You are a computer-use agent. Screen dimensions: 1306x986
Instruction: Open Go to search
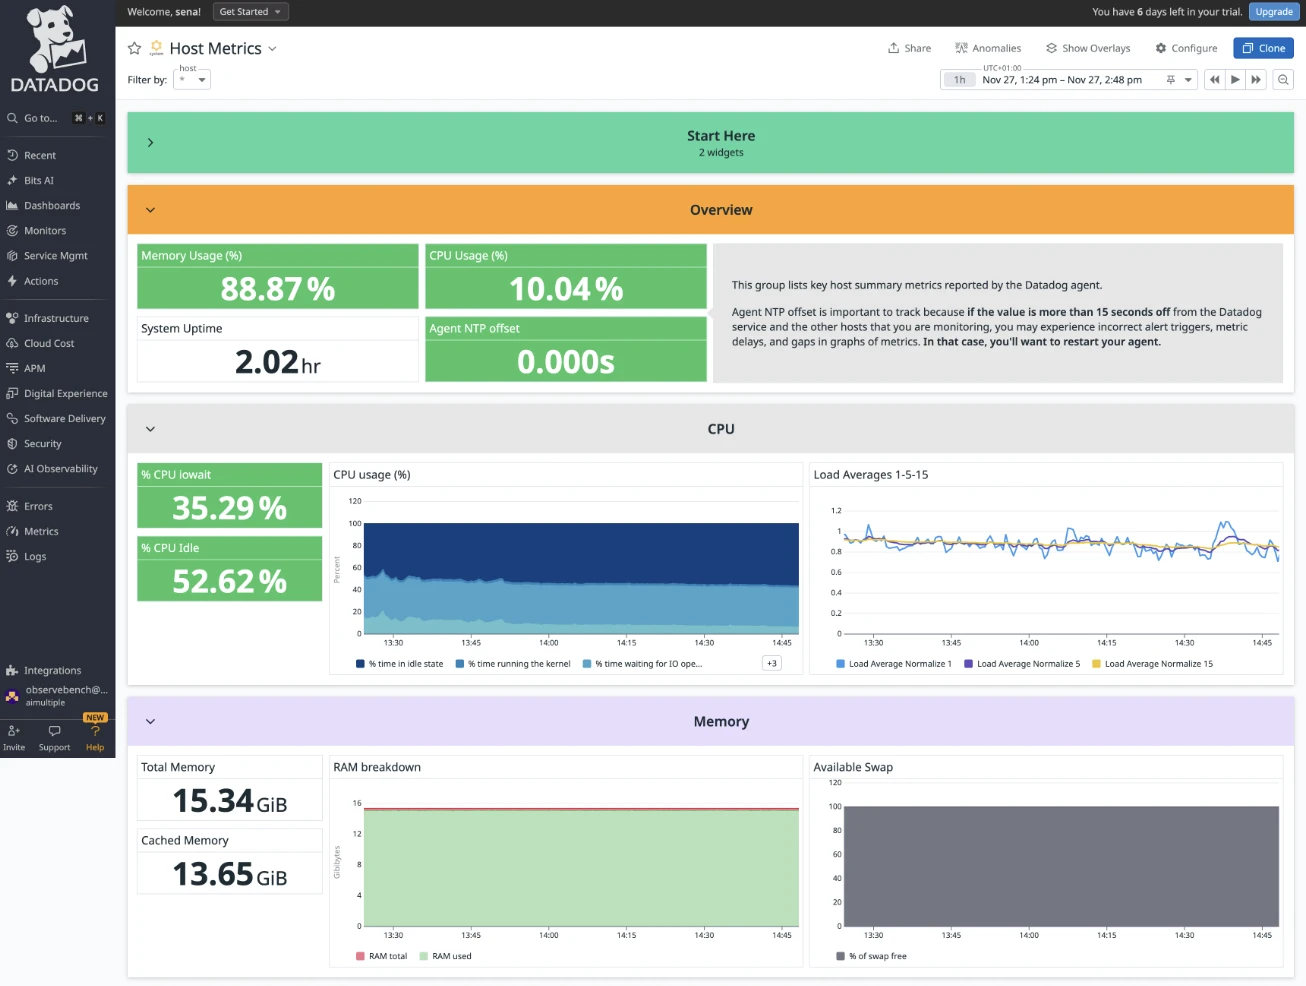(57, 118)
